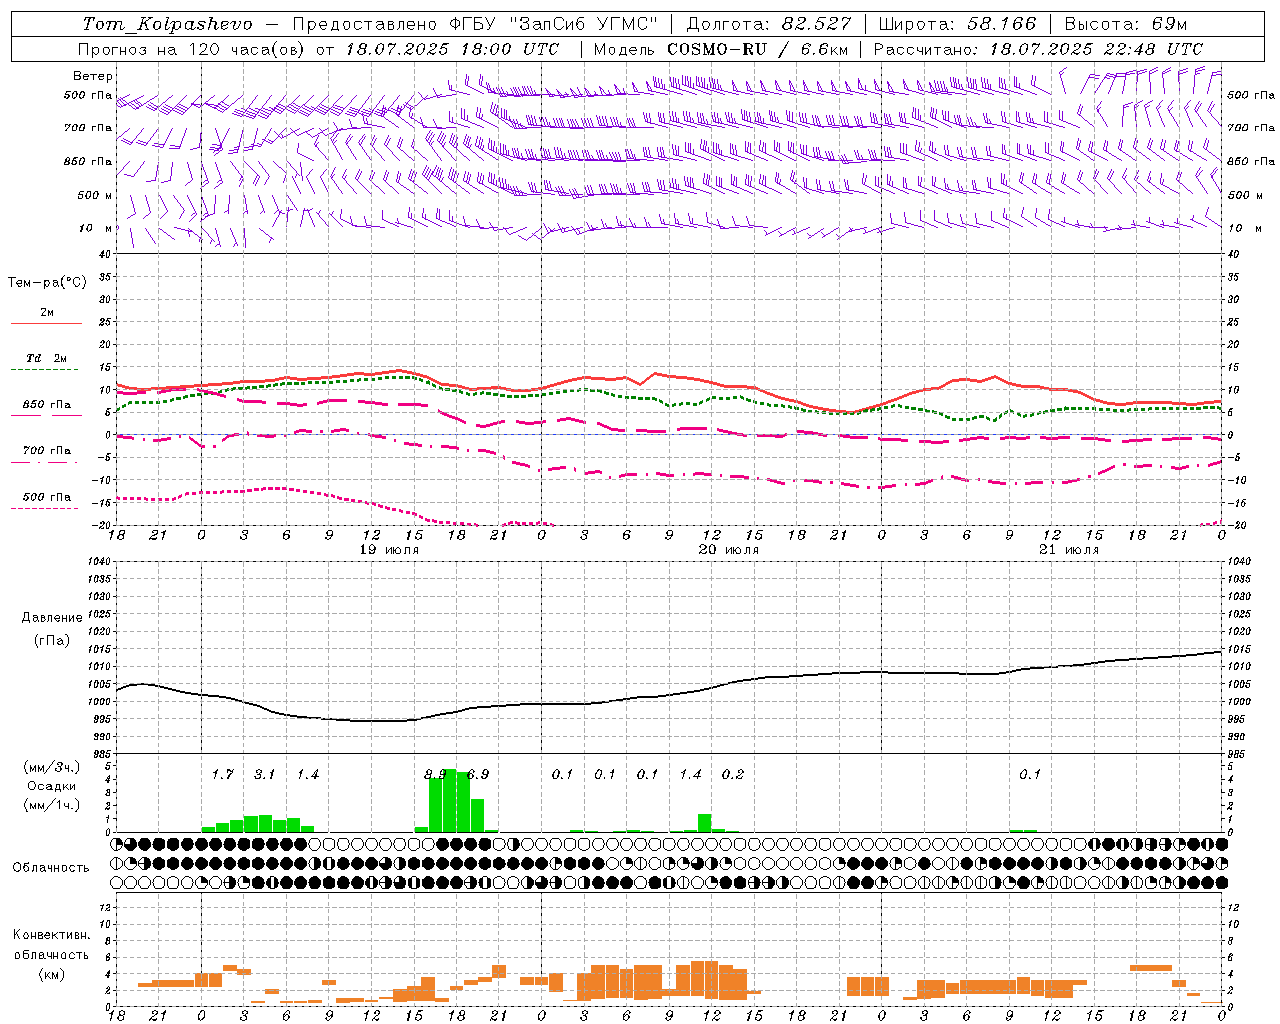Click the 'Осадки' precipitation label
Image resolution: width=1280 pixels, height=1024 pixels.
point(51,786)
